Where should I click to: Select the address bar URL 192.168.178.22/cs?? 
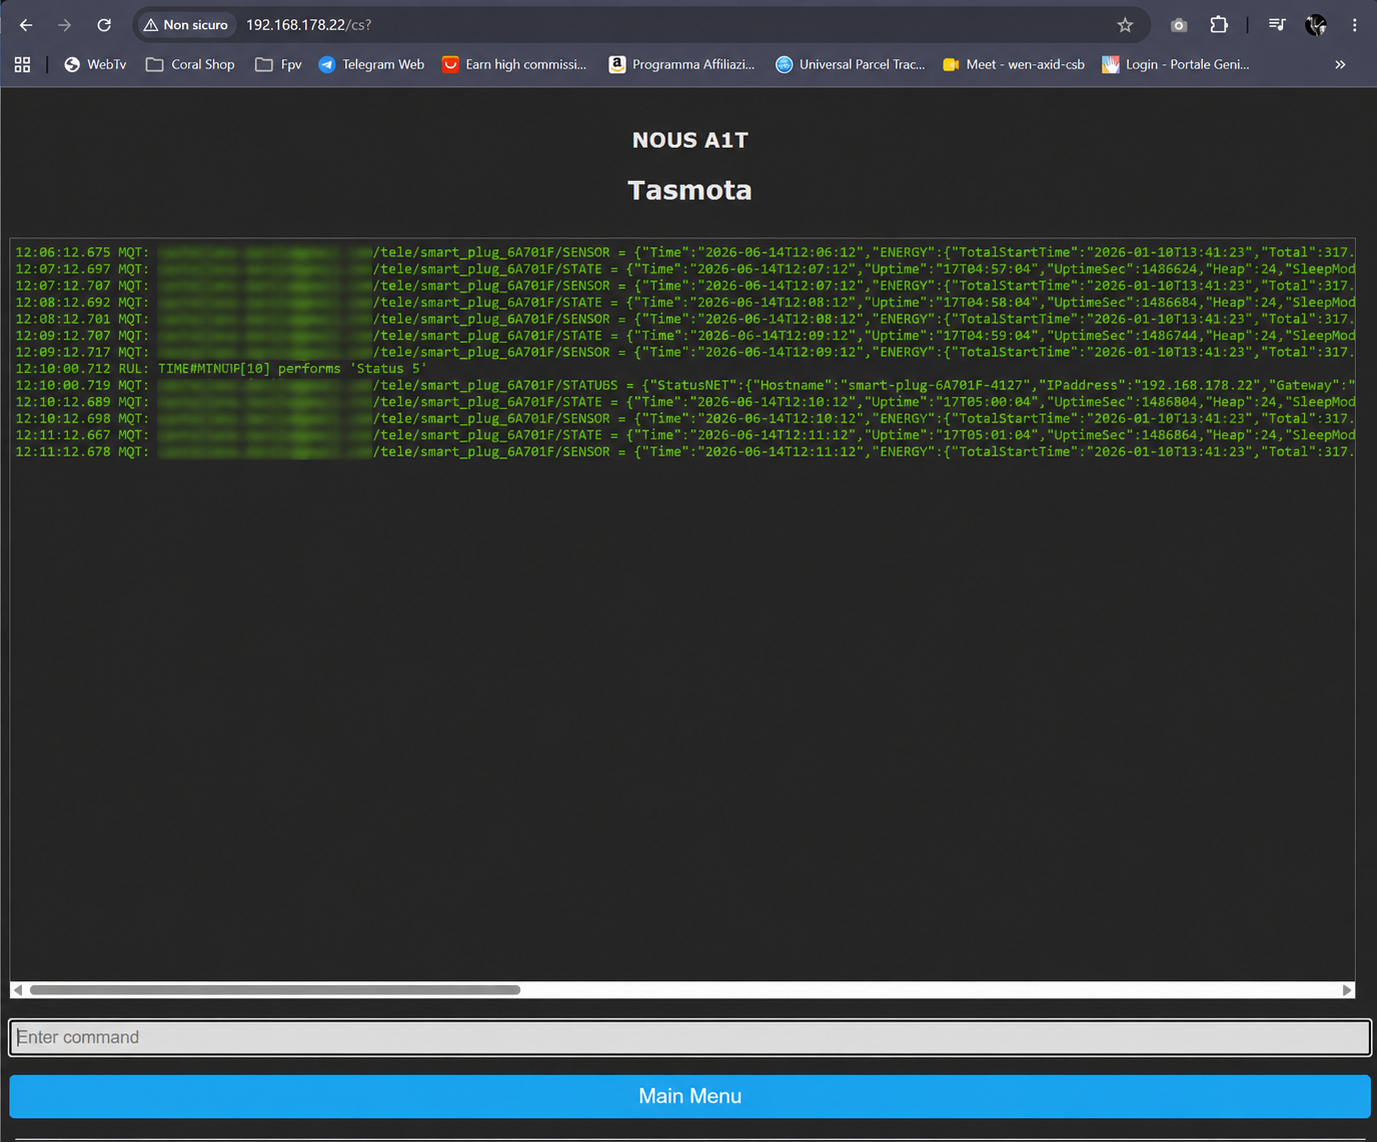pyautogui.click(x=309, y=25)
